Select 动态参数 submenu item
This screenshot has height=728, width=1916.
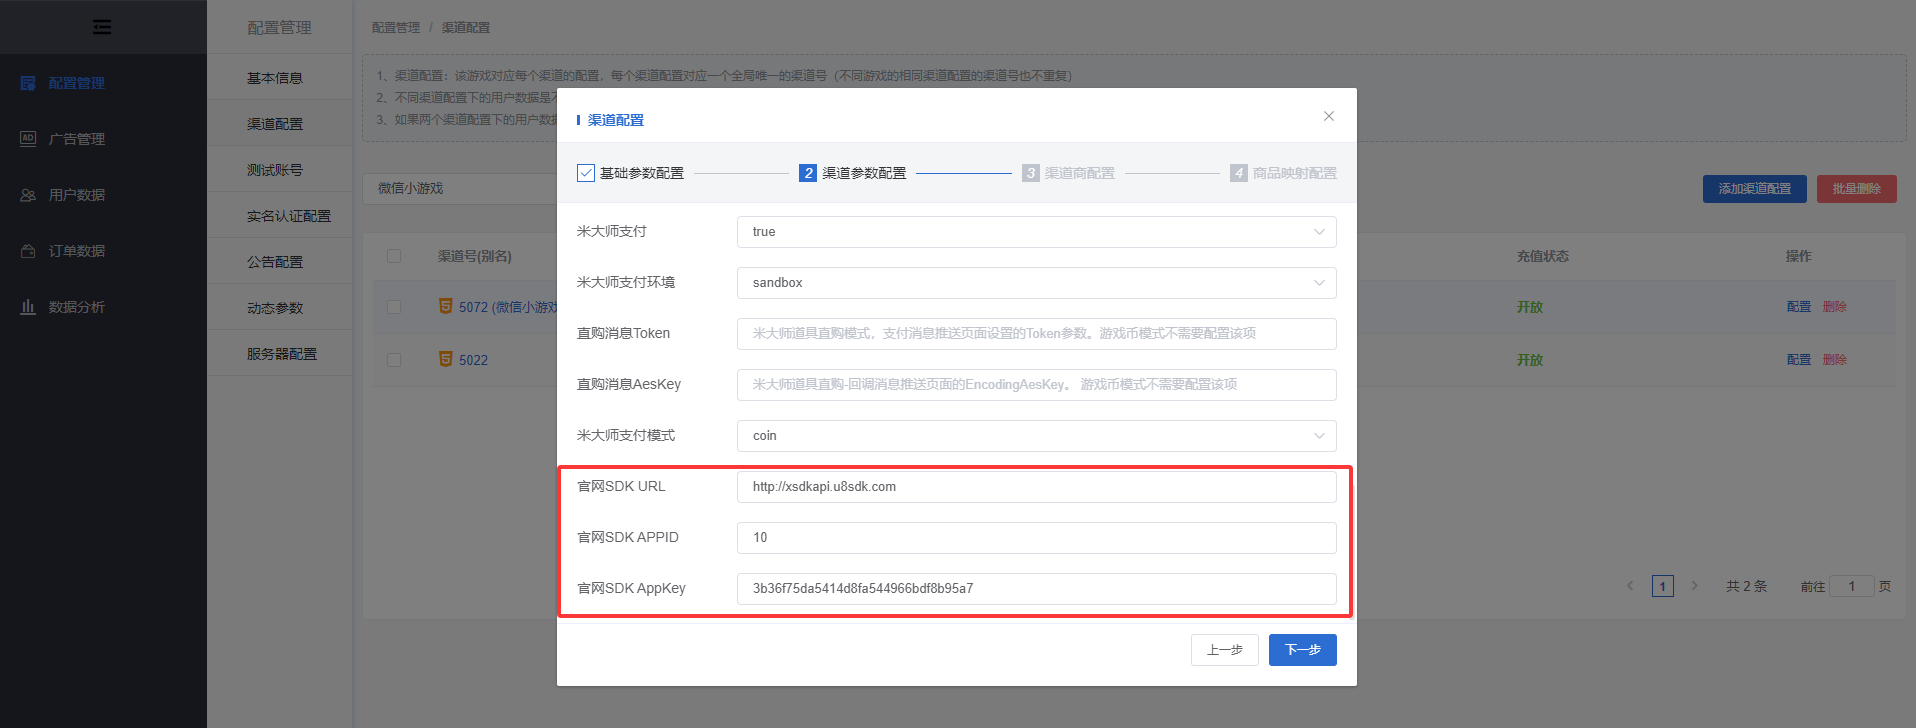(x=280, y=308)
